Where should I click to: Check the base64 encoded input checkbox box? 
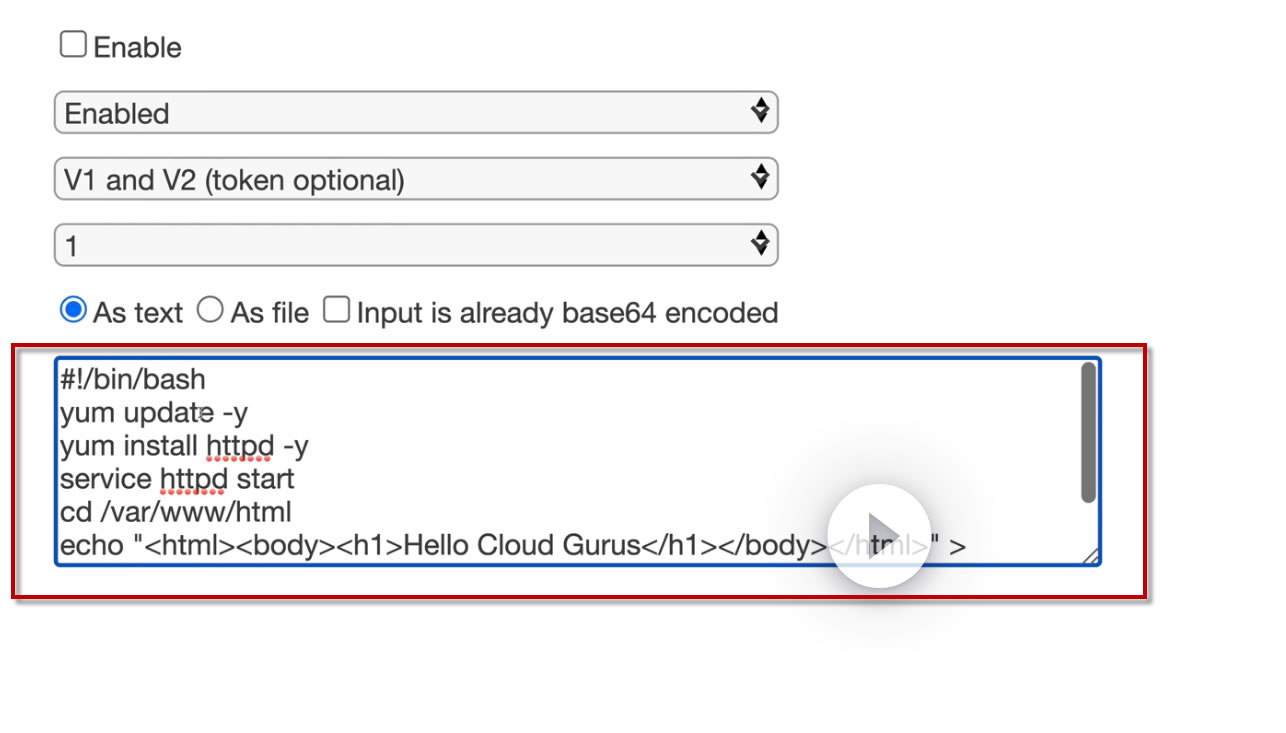[337, 311]
